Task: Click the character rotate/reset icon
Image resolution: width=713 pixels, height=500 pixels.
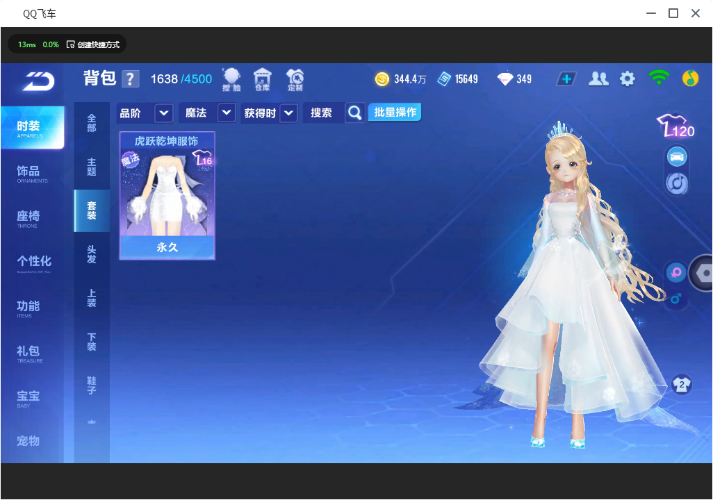Action: click(677, 184)
